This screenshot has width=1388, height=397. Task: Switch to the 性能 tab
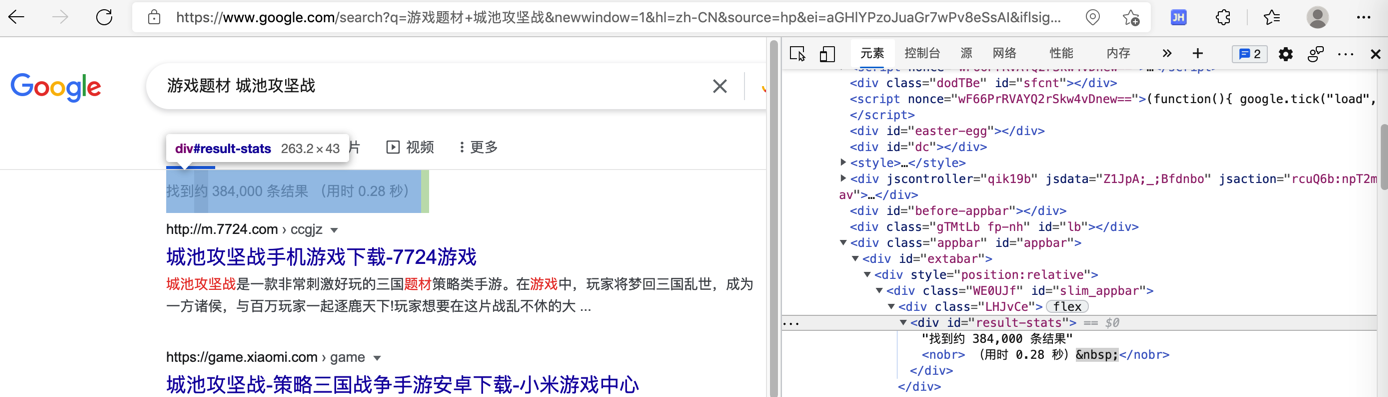[1061, 54]
